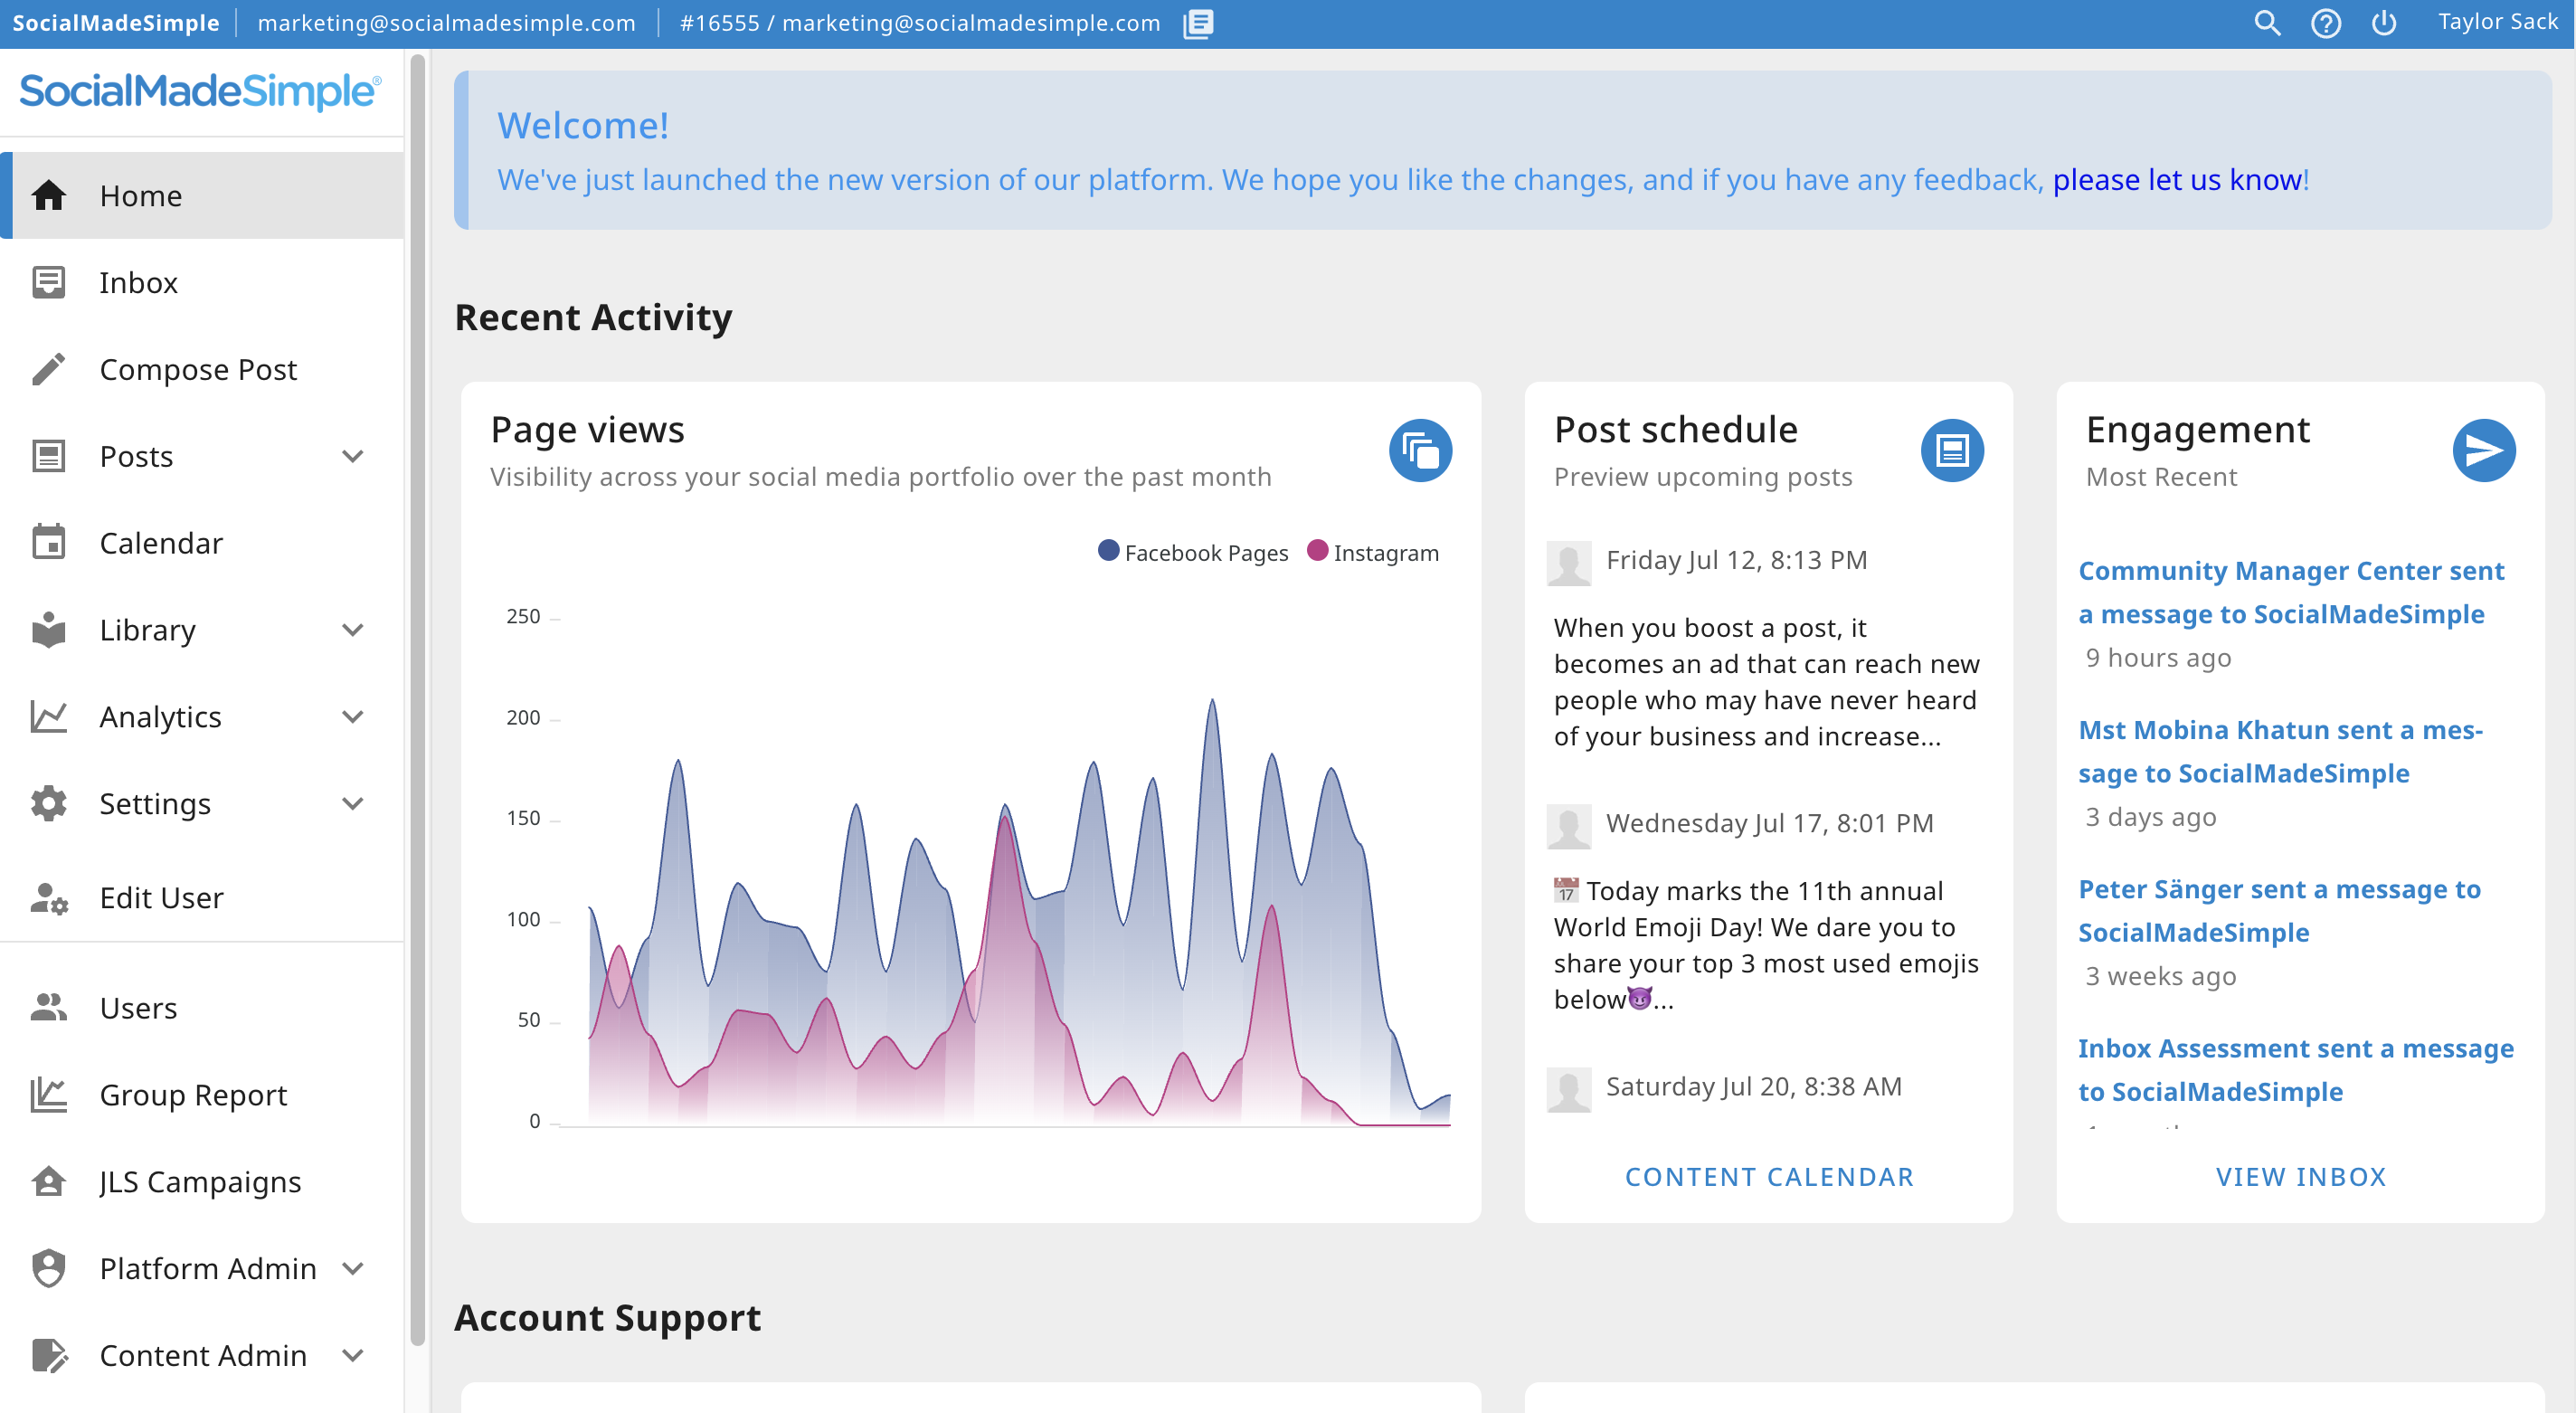Click the sidebar vertical scrollbar
2576x1413 pixels.
coord(417,700)
